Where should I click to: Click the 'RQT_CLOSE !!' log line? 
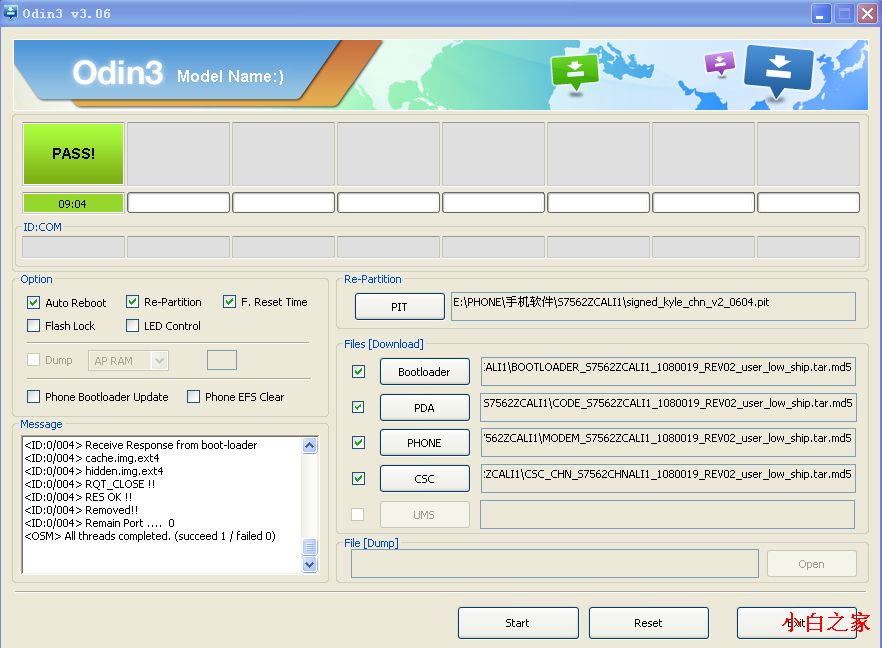point(89,484)
